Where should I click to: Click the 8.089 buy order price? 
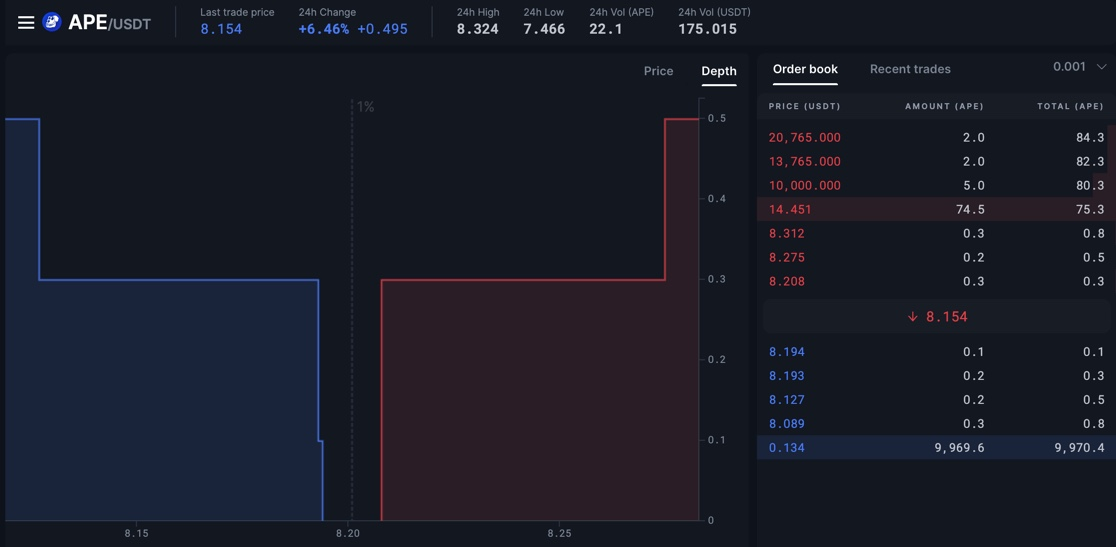[x=787, y=424]
